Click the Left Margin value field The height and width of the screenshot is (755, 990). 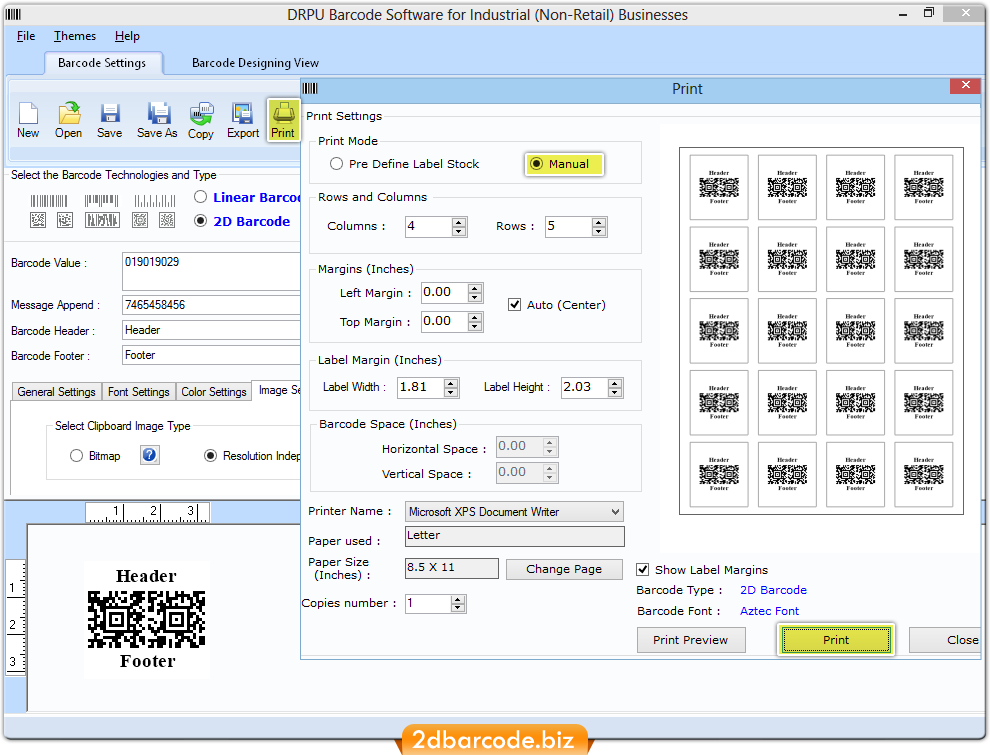[444, 292]
